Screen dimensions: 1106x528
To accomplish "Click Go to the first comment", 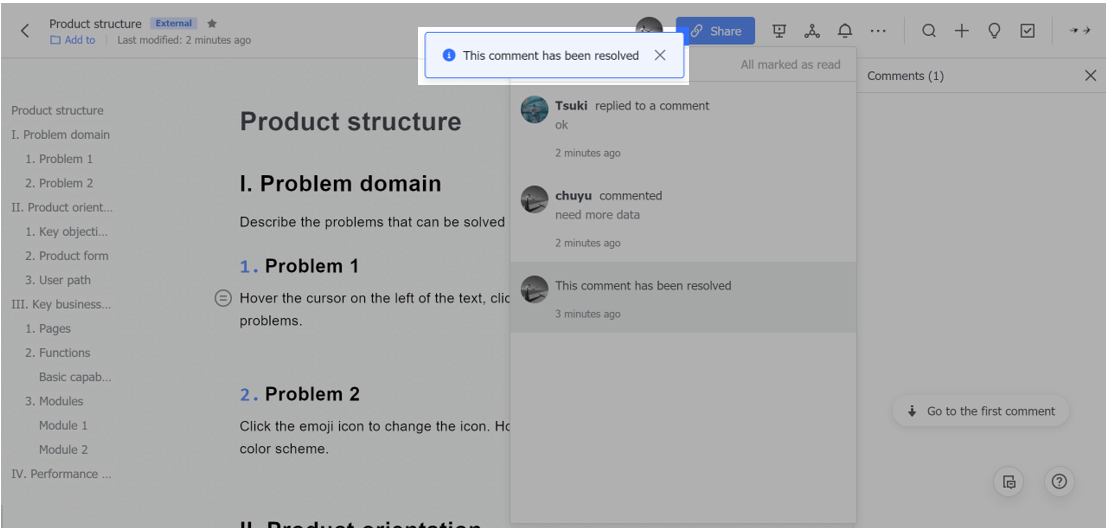I will (980, 411).
